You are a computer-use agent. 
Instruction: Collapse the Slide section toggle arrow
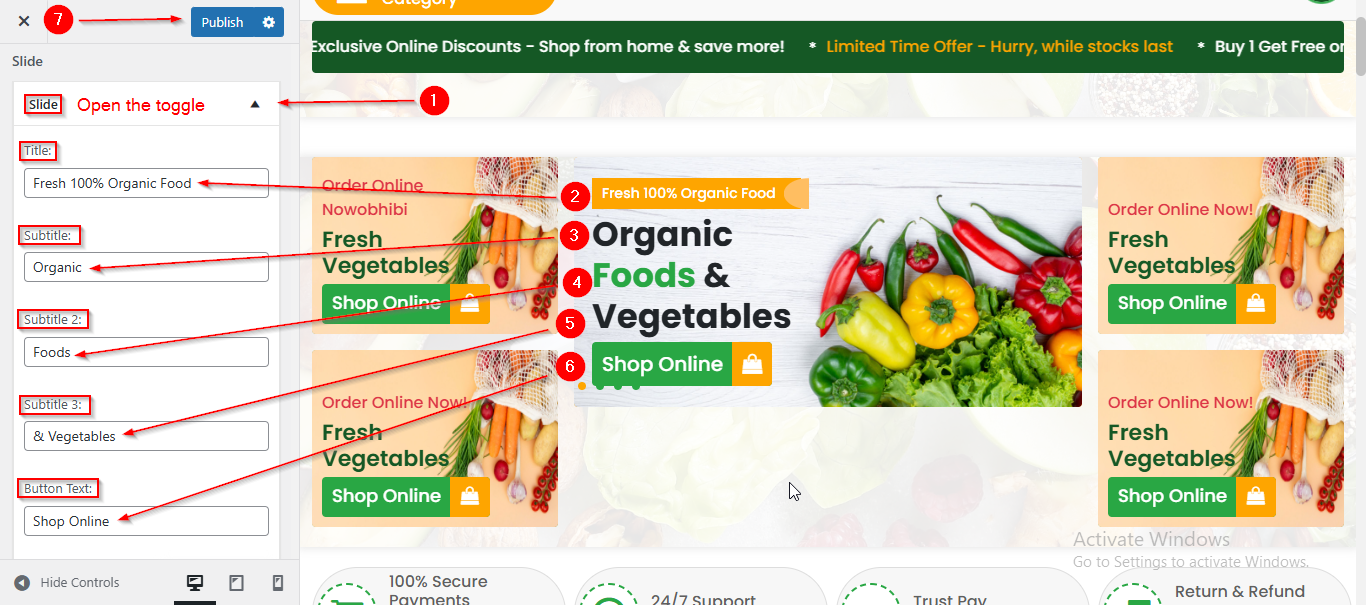click(x=255, y=104)
